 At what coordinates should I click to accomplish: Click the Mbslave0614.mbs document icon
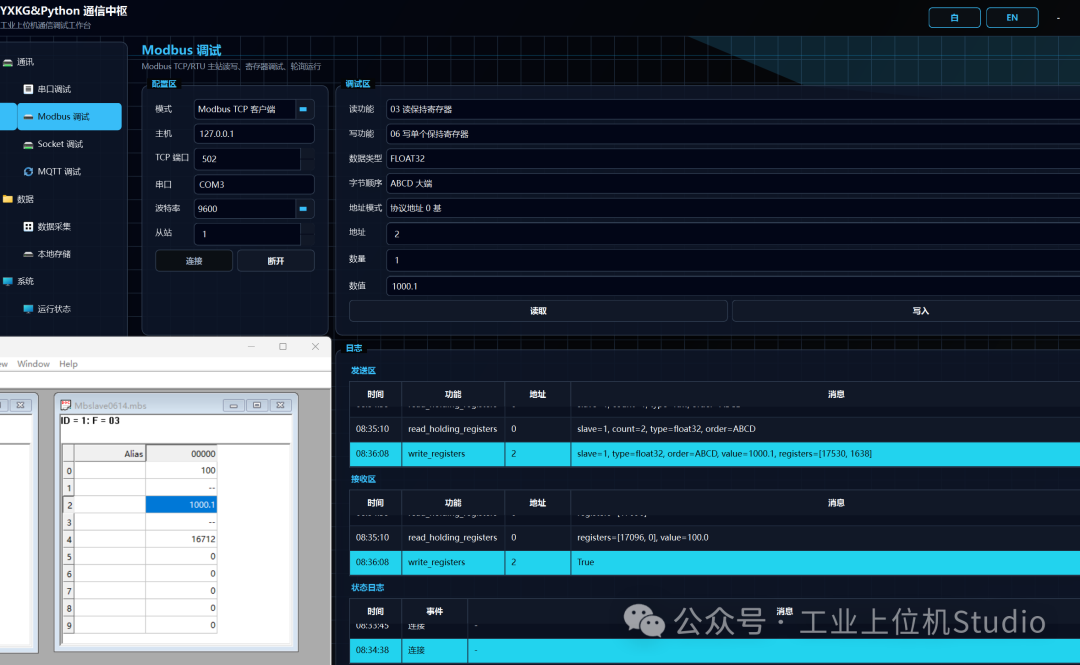point(65,405)
